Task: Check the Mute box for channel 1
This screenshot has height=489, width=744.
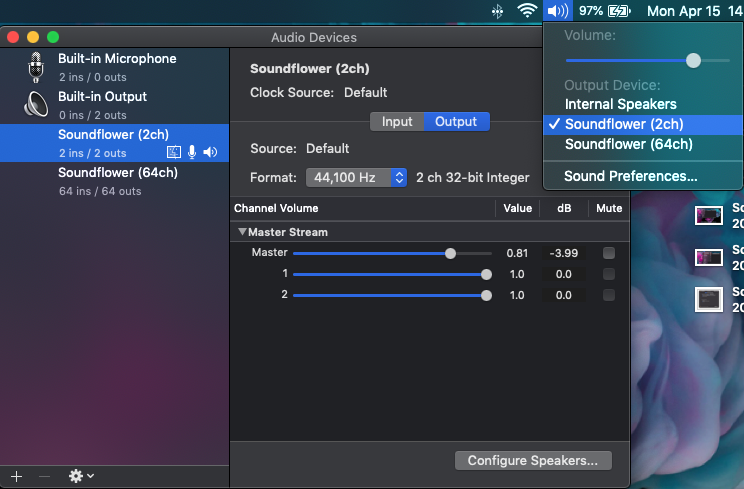Action: point(608,274)
